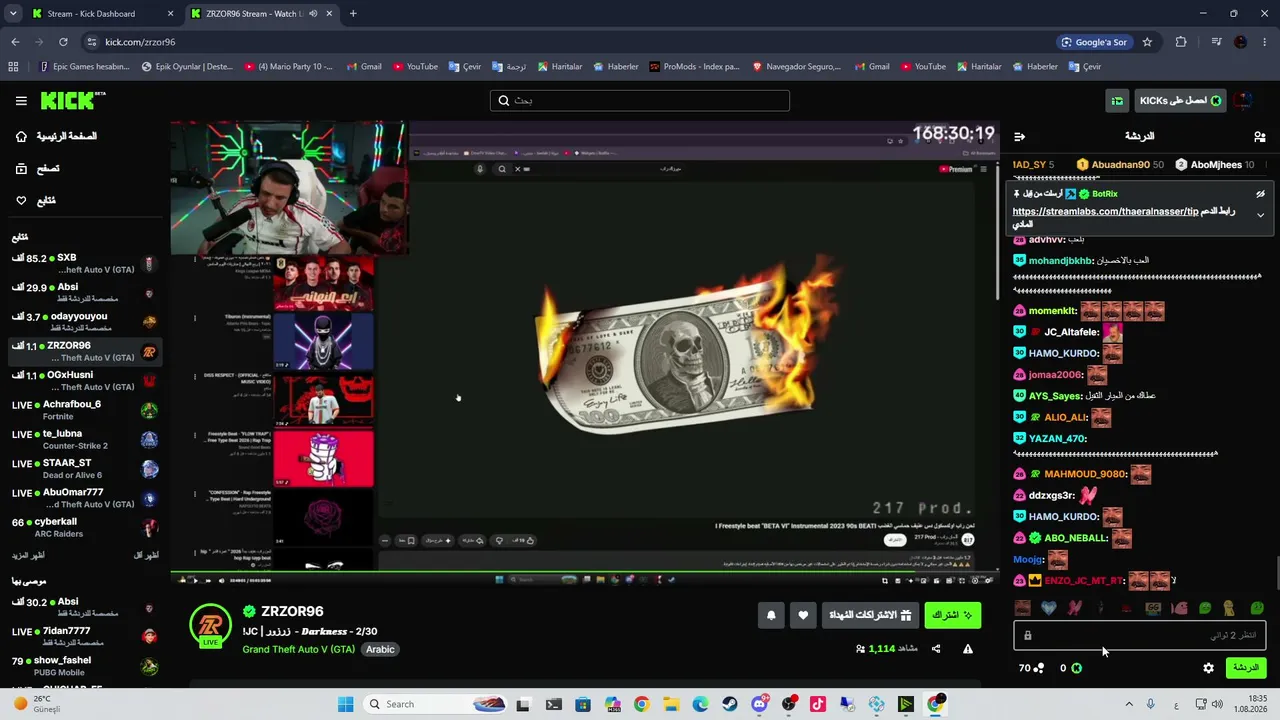Open the Kick sidebar hamburger menu
This screenshot has width=1280, height=720.
[21, 101]
